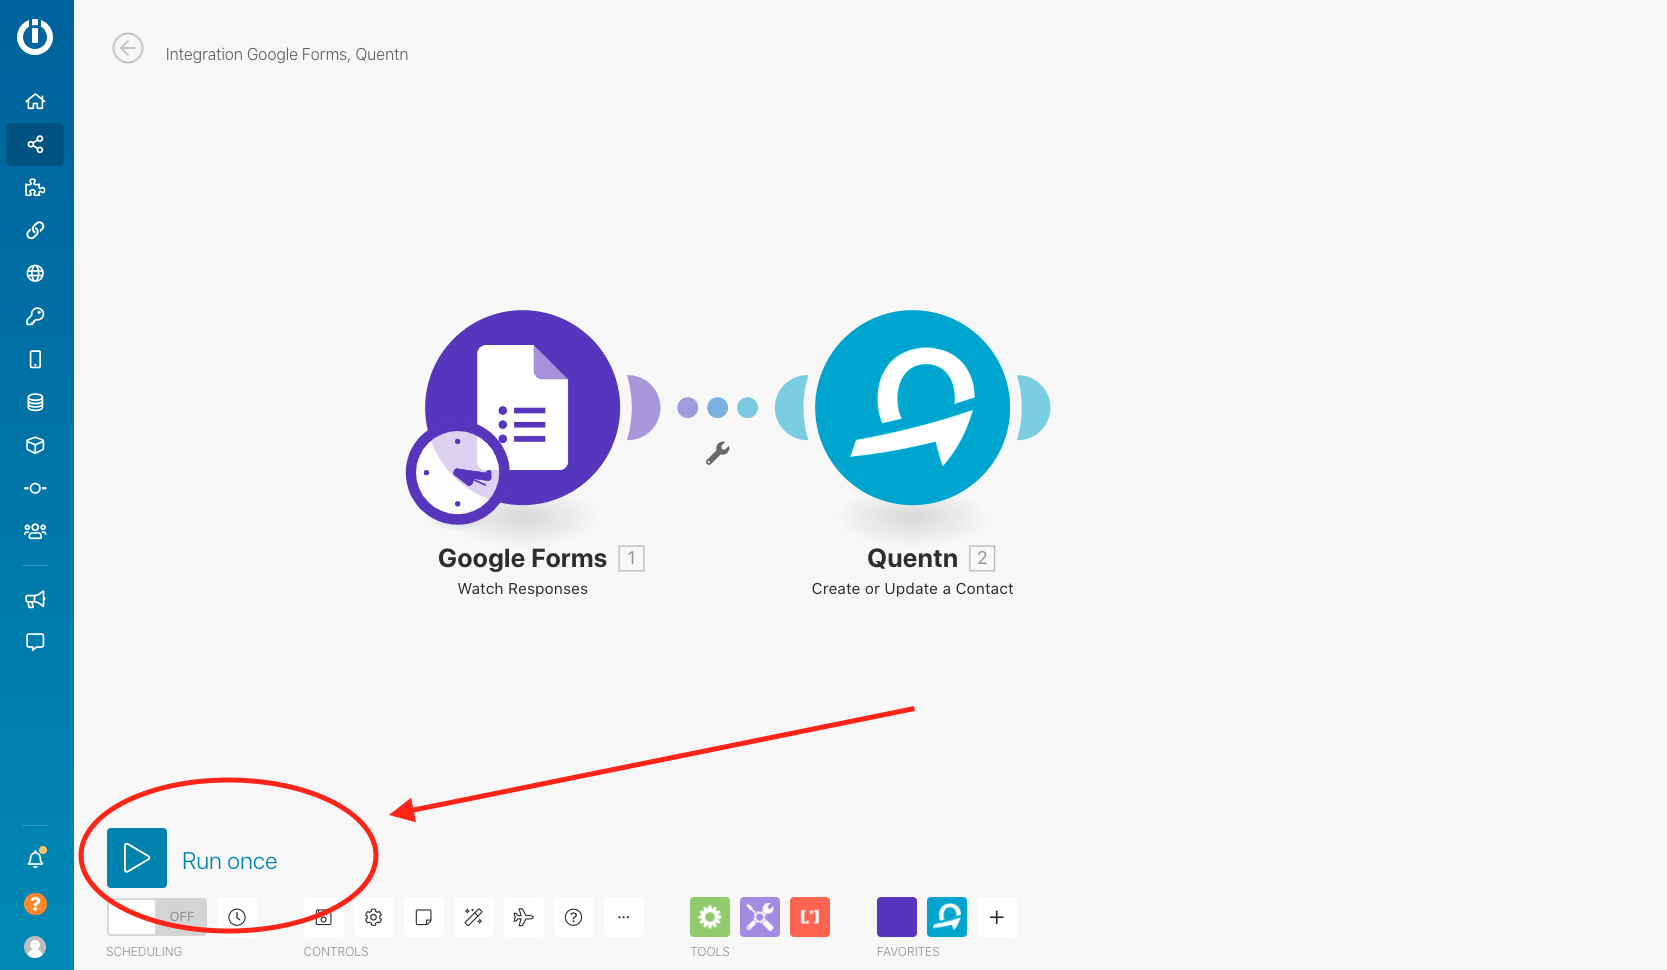
Task: Open the Quentn module
Action: click(x=912, y=407)
